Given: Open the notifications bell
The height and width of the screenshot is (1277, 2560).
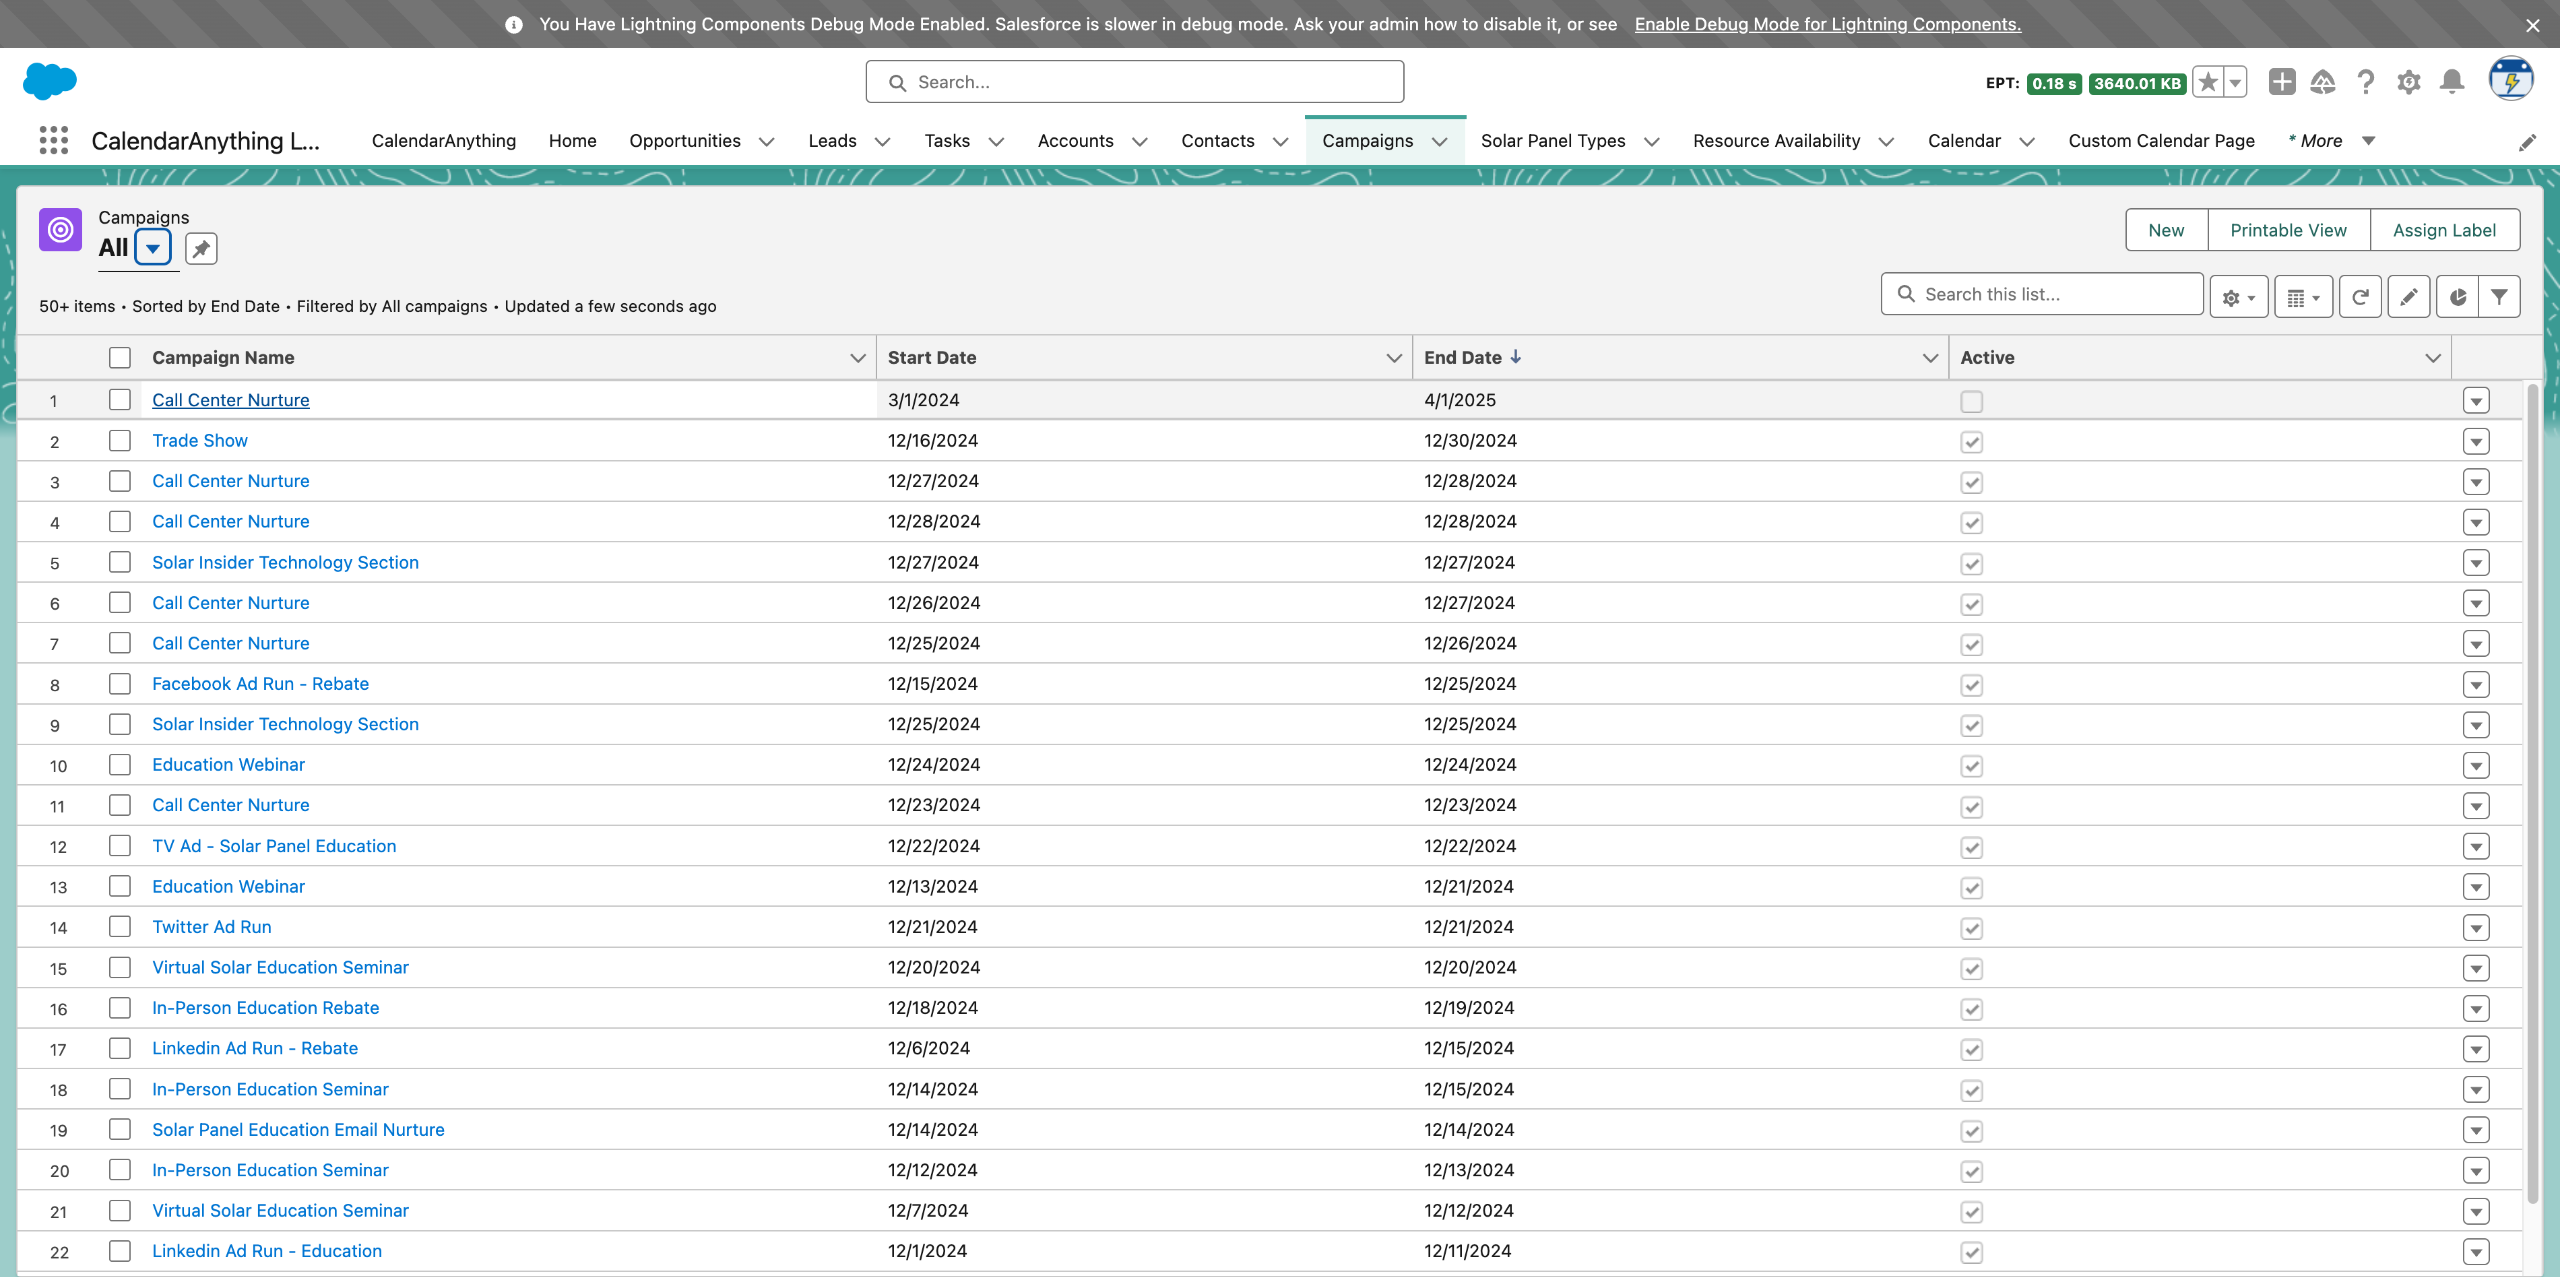Looking at the screenshot, I should (2451, 82).
